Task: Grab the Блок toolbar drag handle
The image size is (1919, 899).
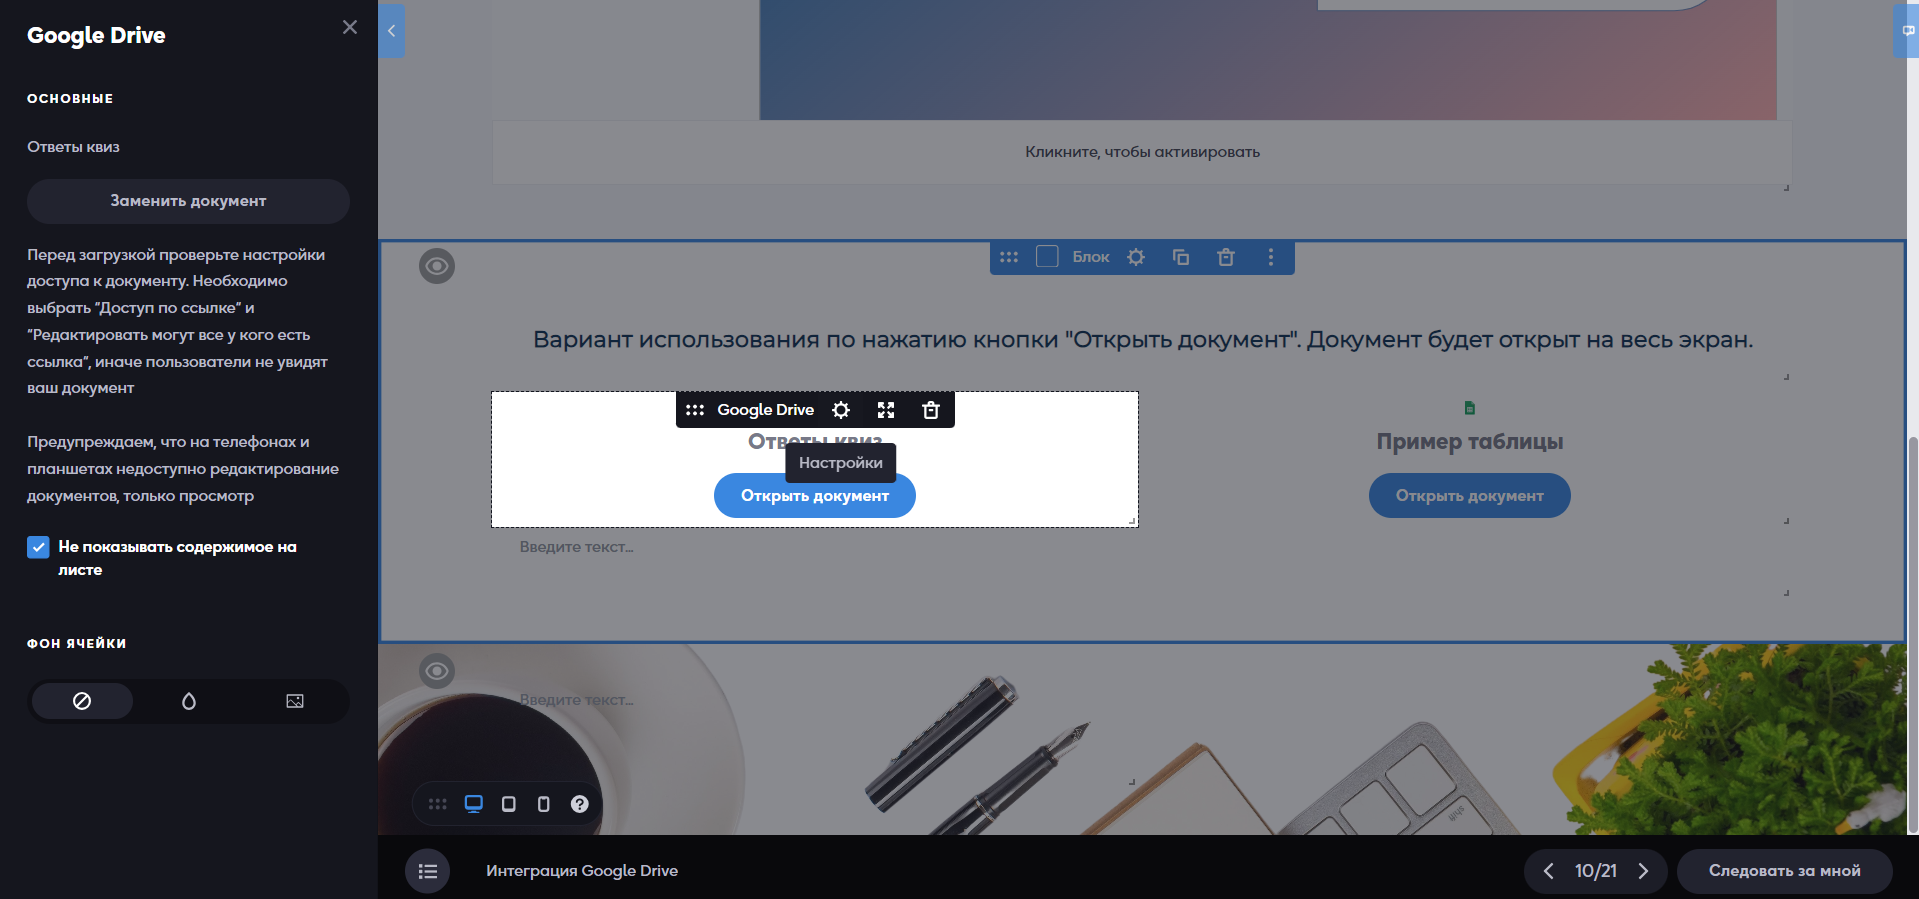Action: coord(1009,257)
